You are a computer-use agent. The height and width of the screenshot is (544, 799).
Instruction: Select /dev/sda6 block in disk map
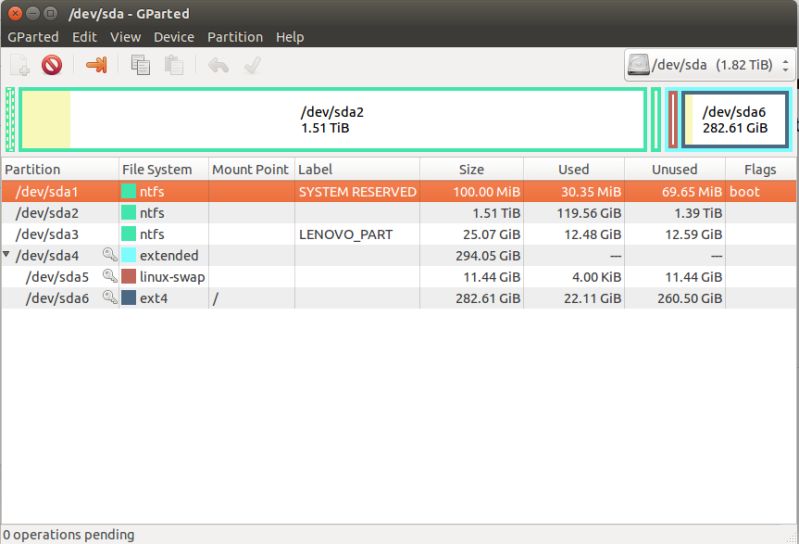734,120
